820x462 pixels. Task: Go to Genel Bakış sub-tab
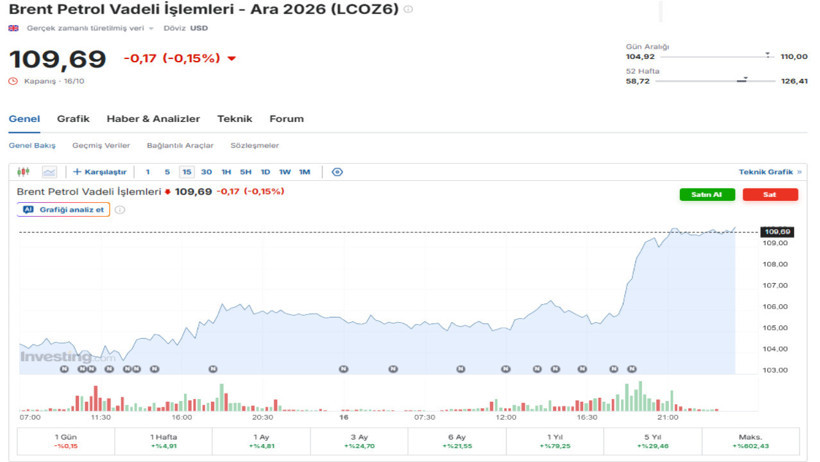click(32, 145)
